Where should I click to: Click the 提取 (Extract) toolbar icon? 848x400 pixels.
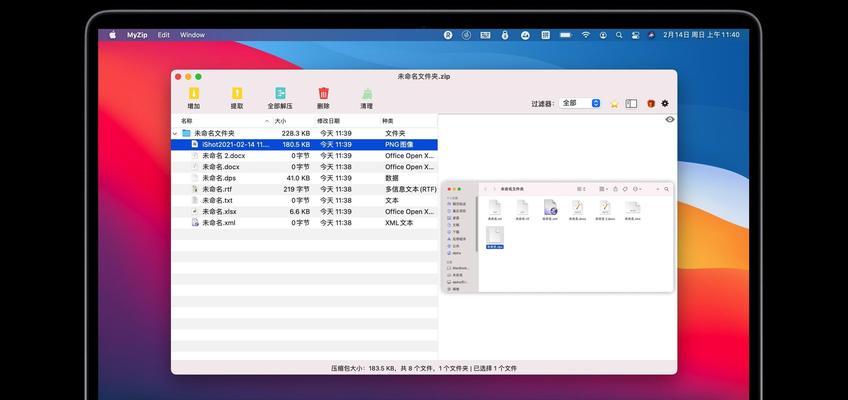point(237,94)
